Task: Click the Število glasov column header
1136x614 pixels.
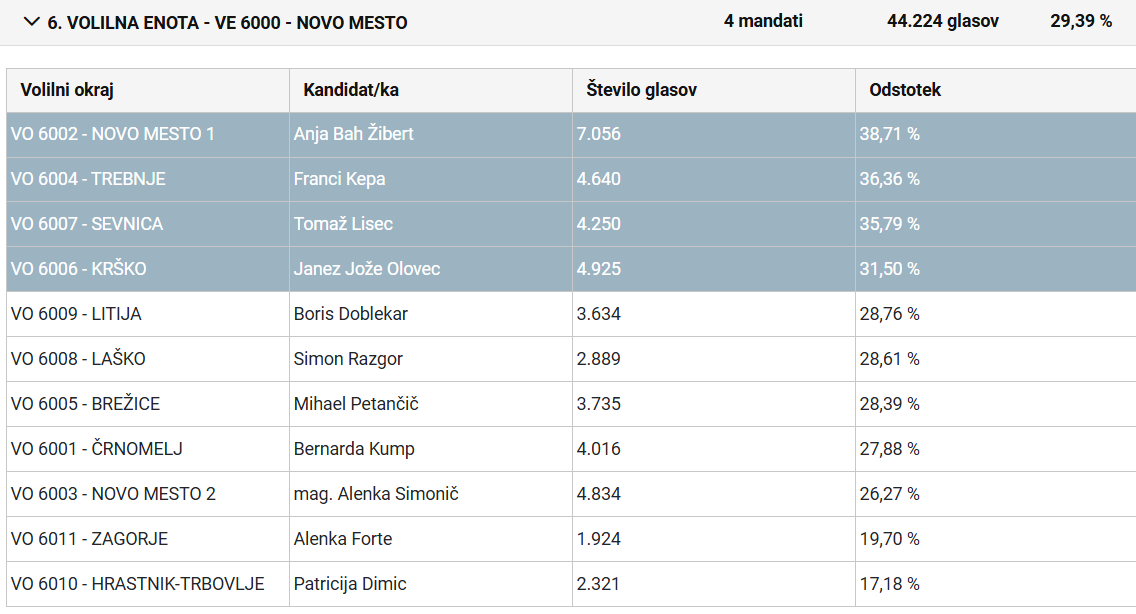Action: tap(641, 90)
